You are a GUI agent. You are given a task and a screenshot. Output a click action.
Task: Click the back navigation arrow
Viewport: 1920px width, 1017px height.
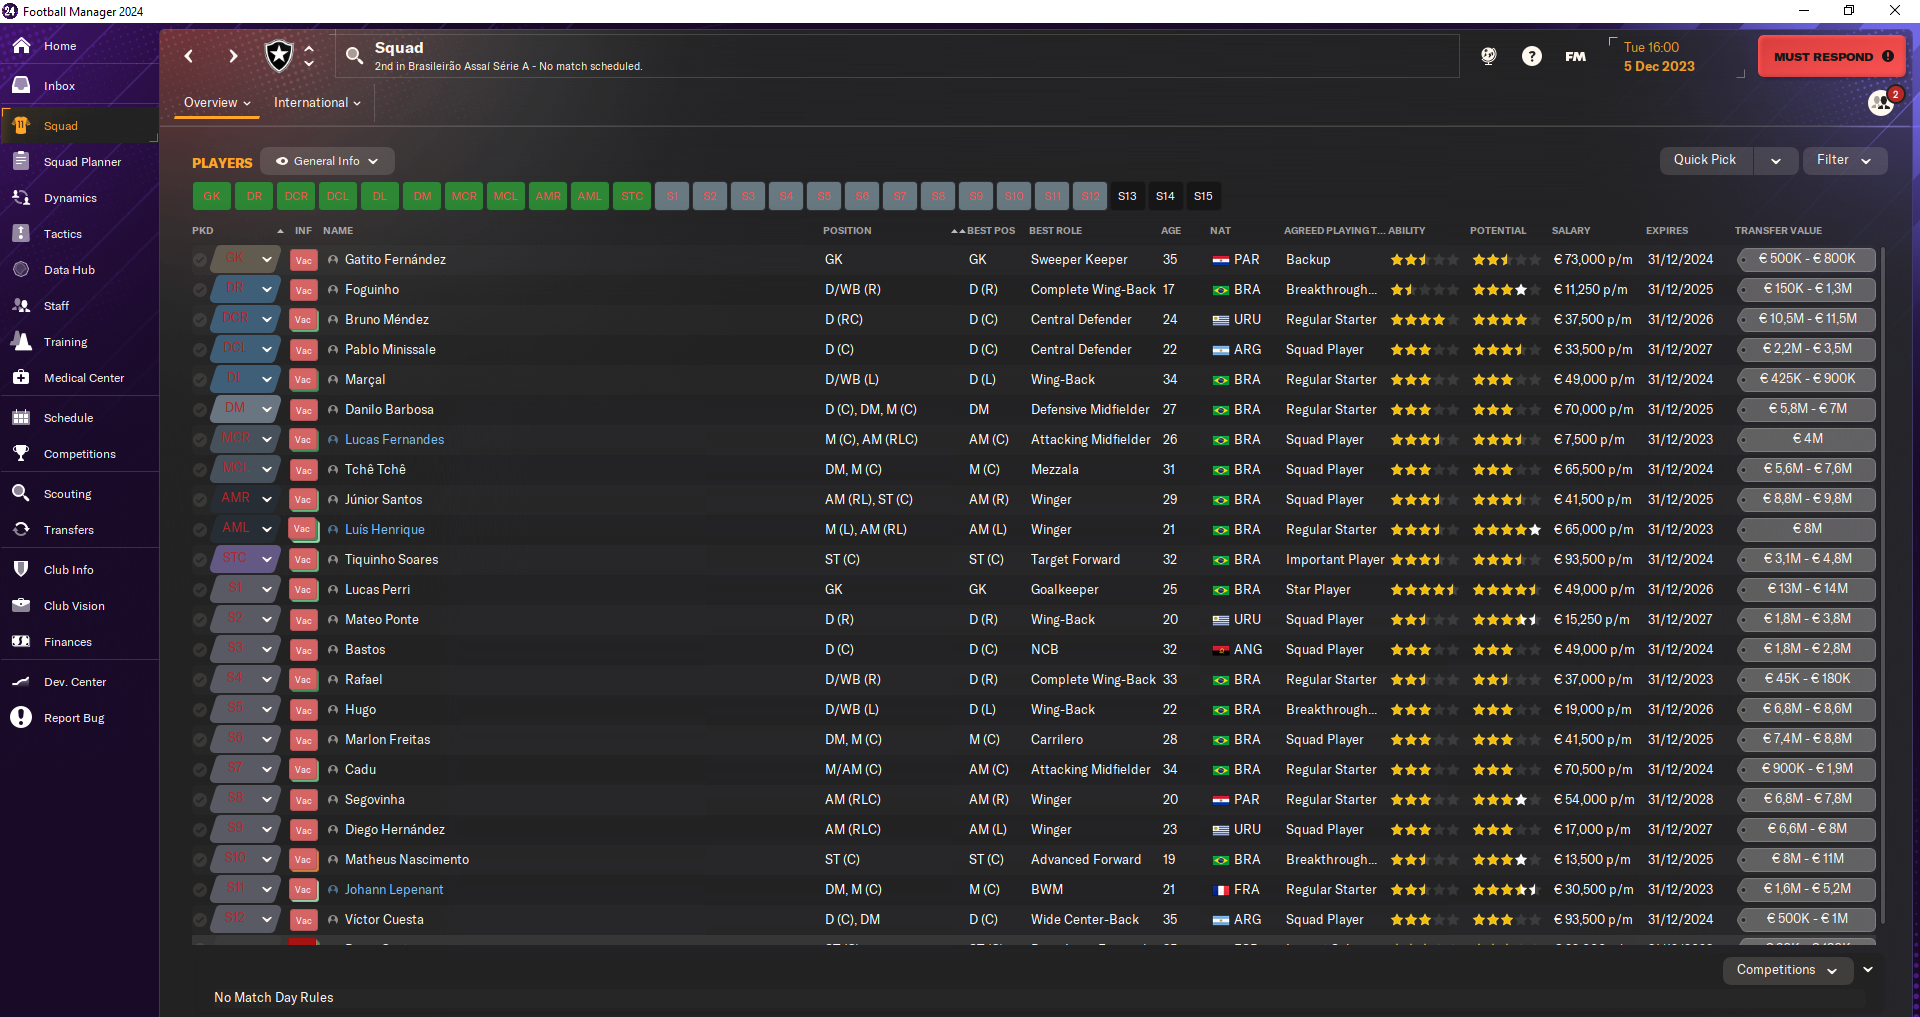(189, 56)
